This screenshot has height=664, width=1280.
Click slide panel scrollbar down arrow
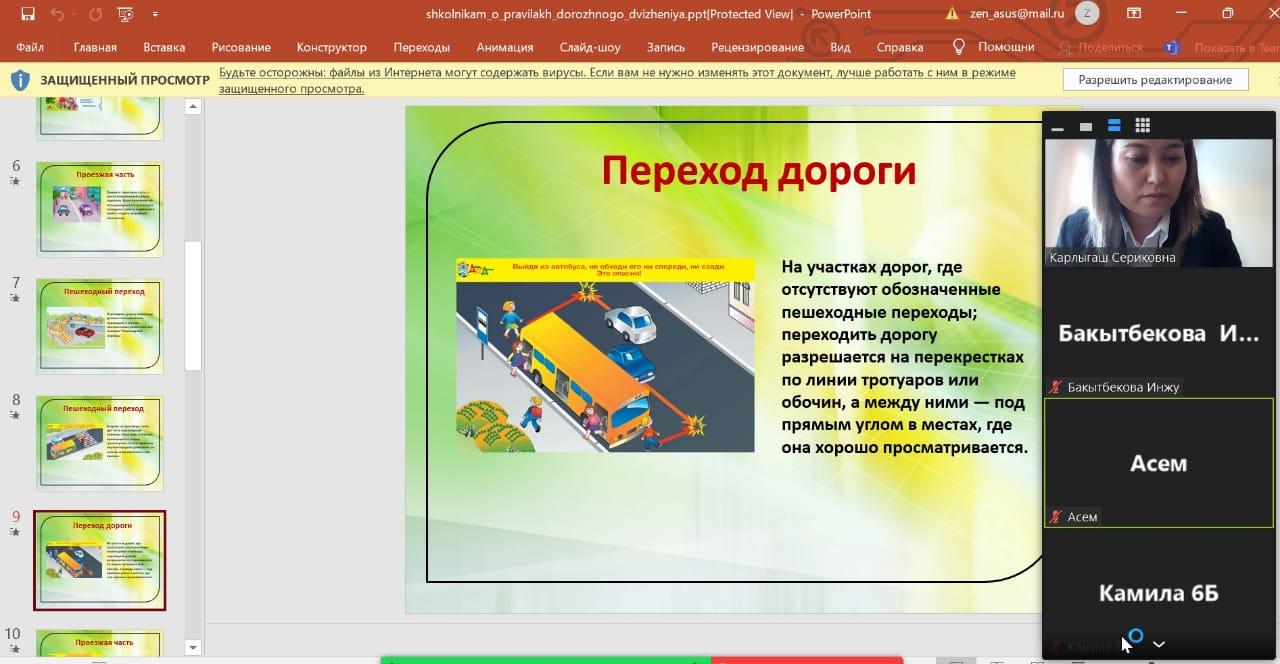[194, 648]
